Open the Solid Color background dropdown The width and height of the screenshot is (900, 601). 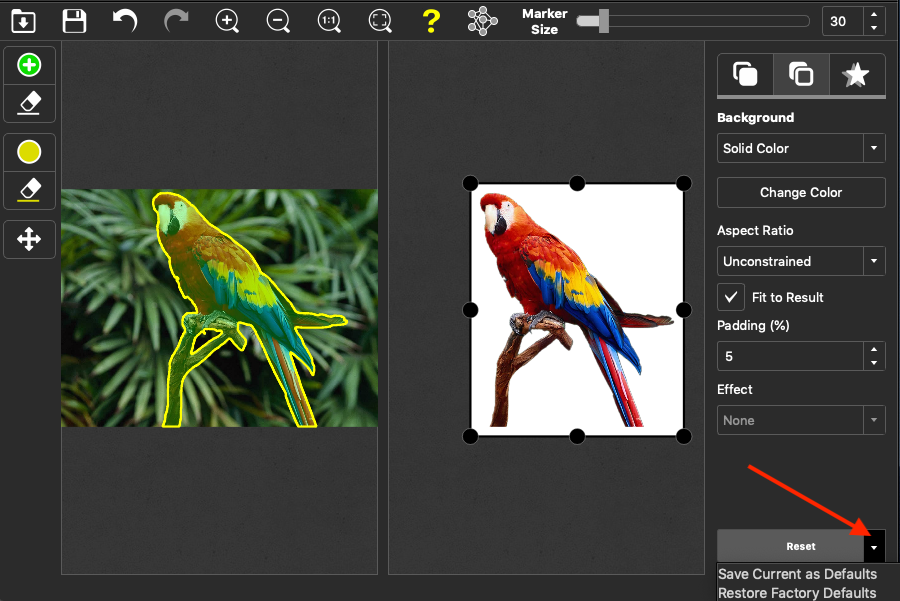[x=800, y=148]
